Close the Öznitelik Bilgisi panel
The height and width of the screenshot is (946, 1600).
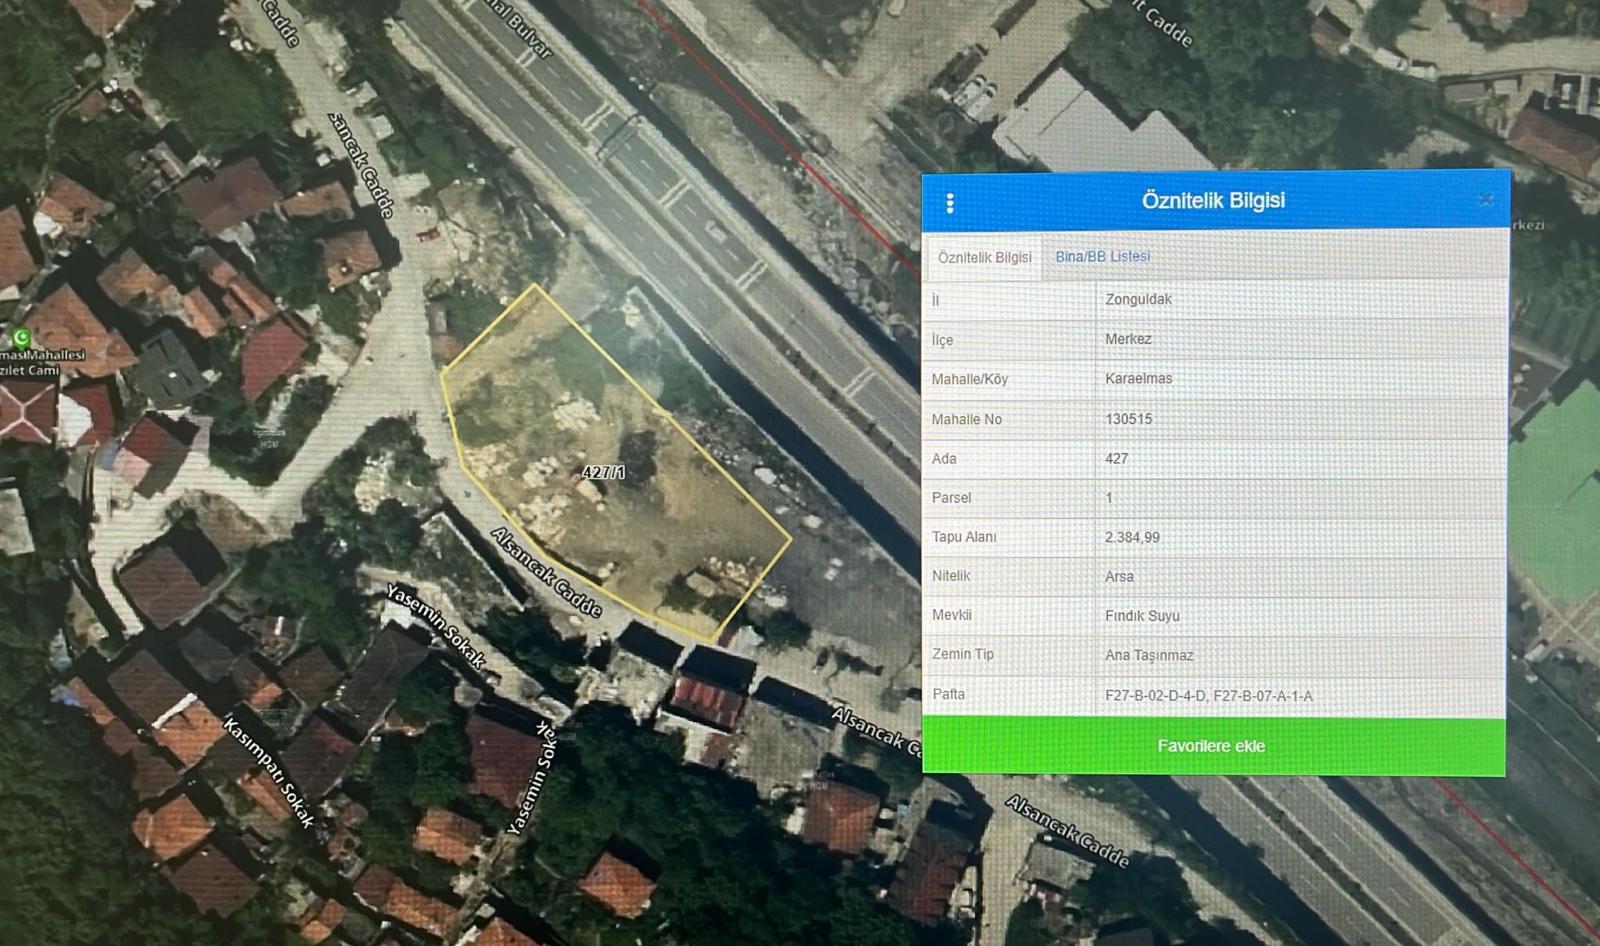[x=1486, y=200]
